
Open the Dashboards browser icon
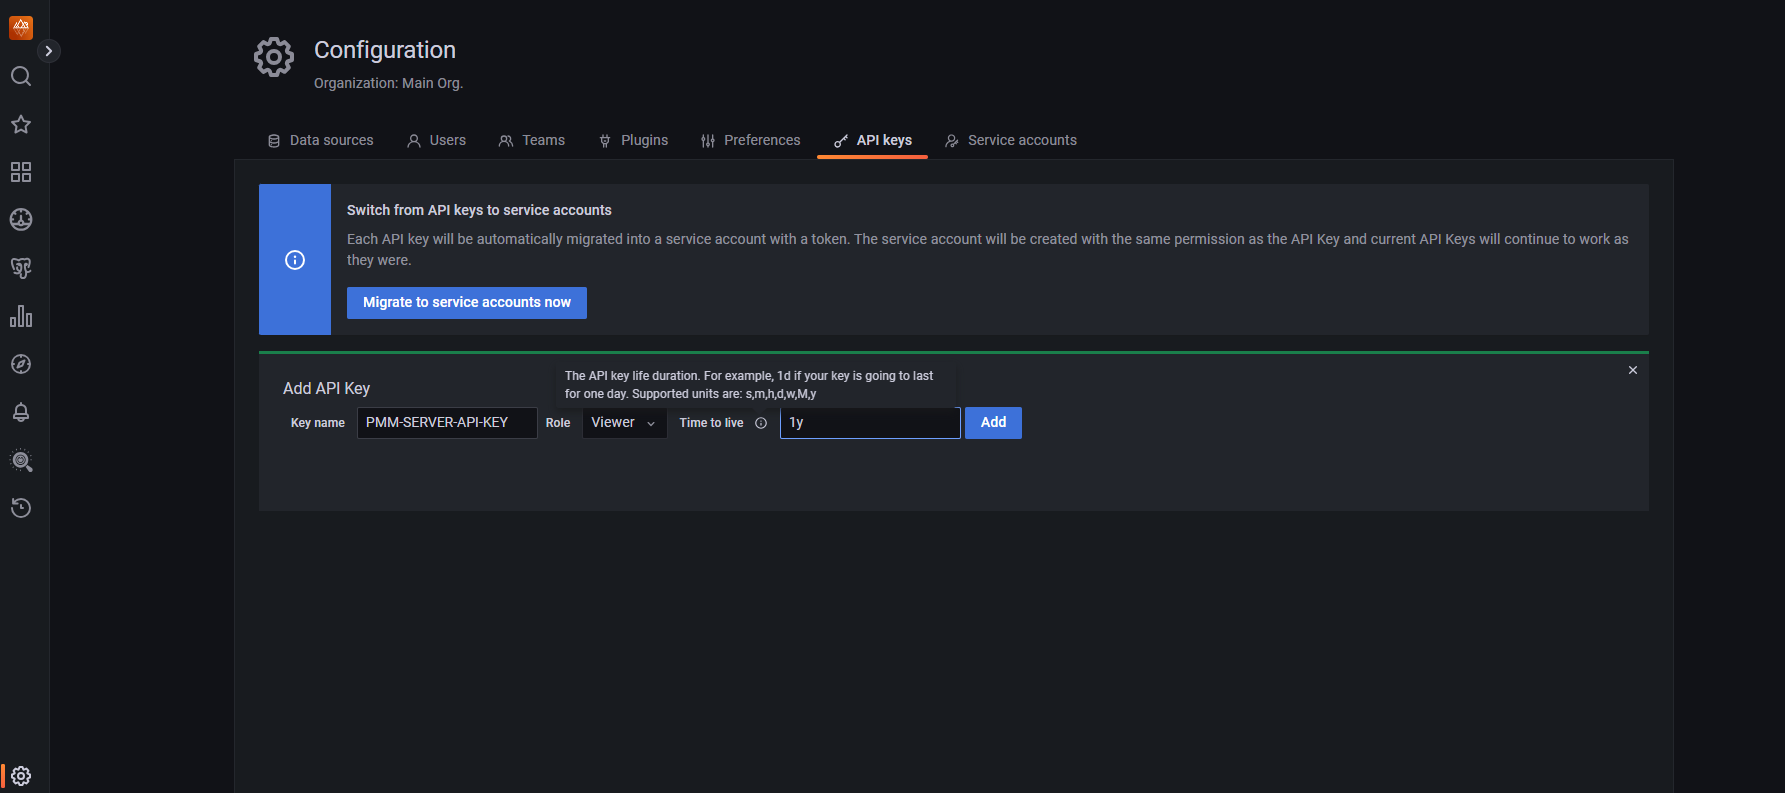(x=20, y=172)
